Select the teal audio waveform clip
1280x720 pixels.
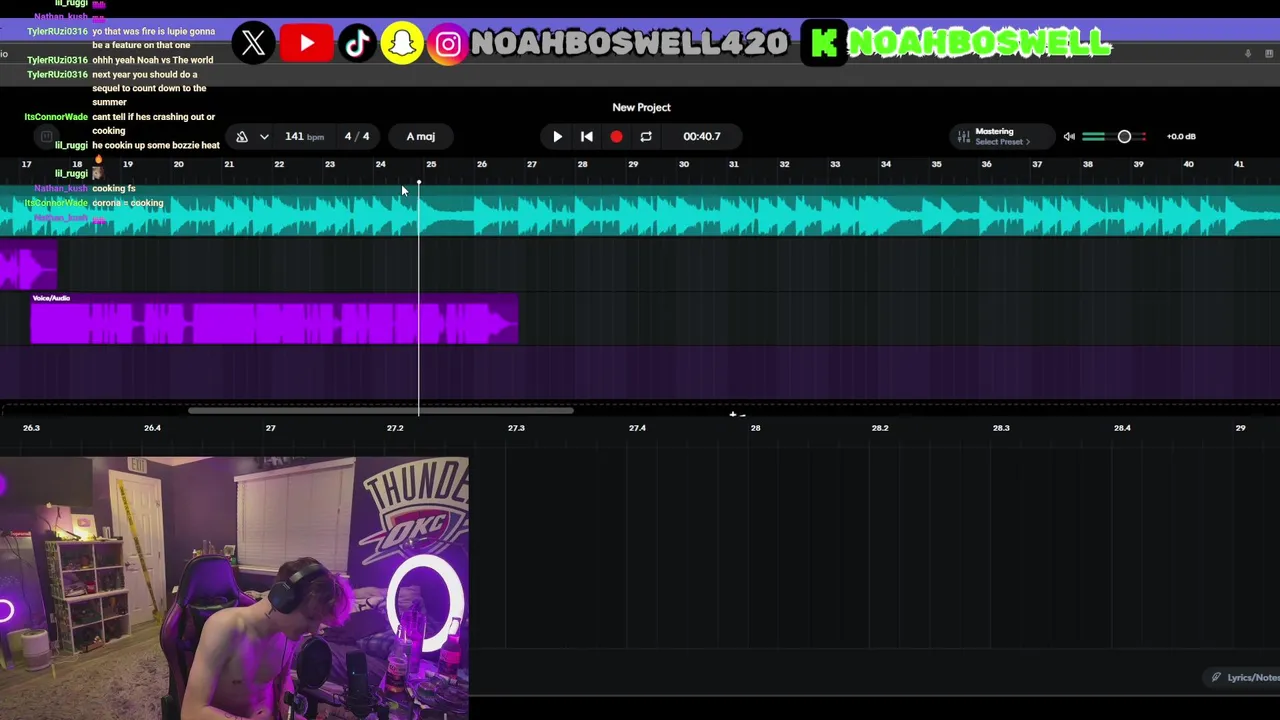640,212
